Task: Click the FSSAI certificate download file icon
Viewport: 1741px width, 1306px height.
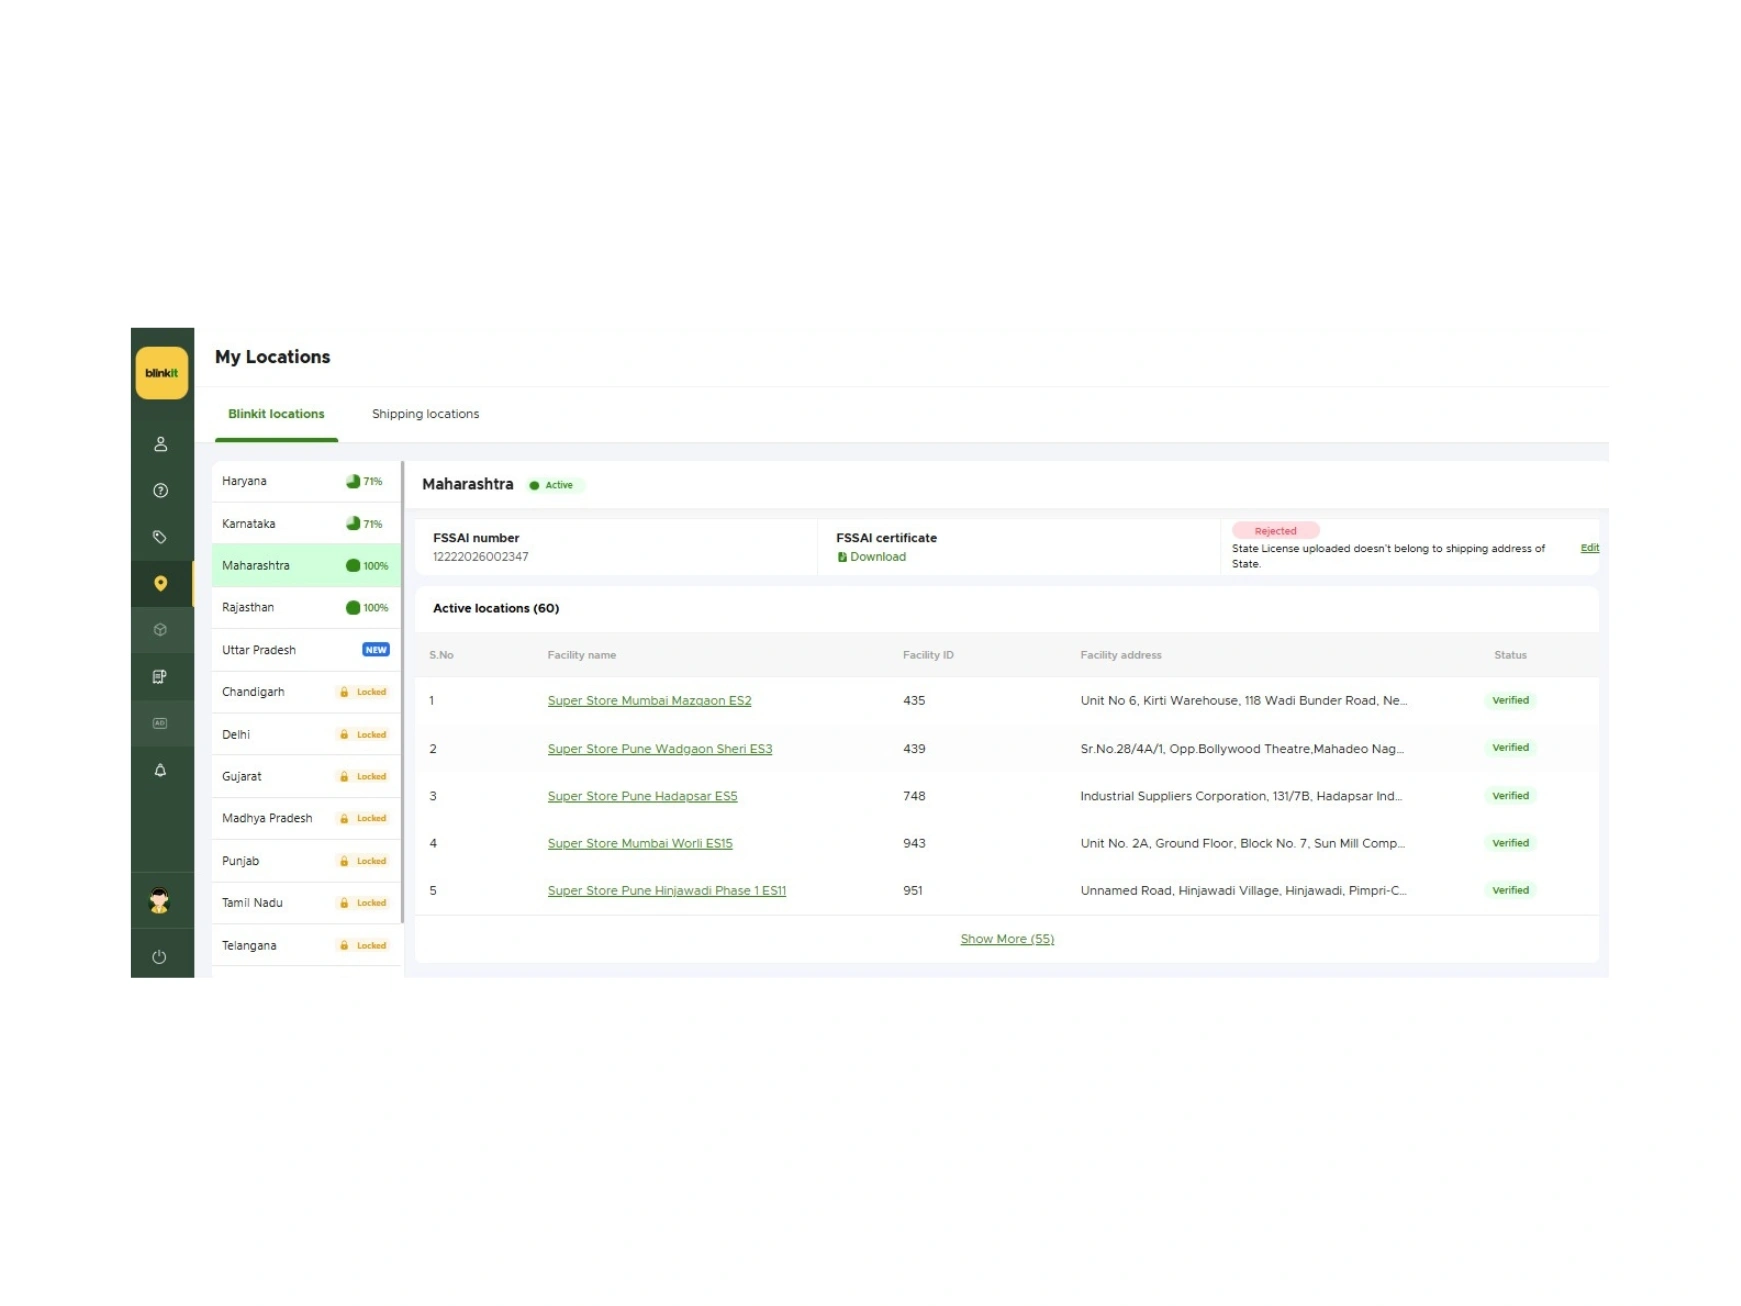Action: [x=842, y=557]
